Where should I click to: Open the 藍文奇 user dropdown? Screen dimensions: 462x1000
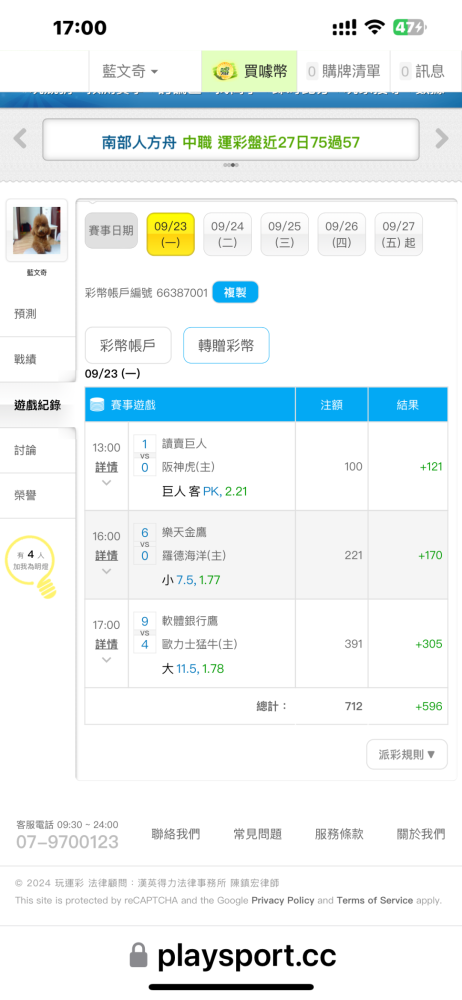click(x=130, y=71)
